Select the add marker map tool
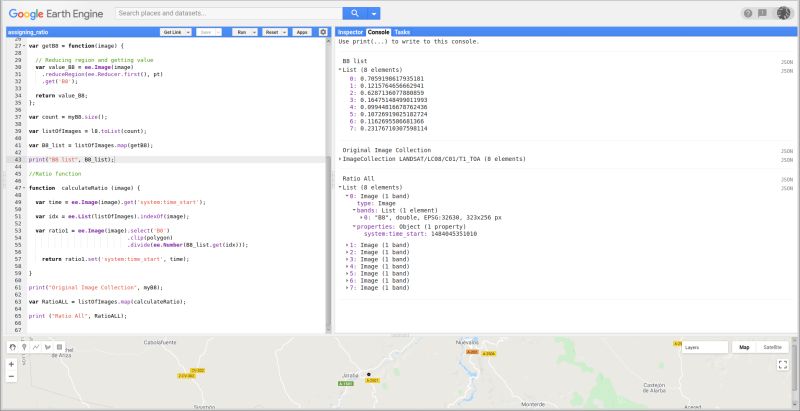This screenshot has width=800, height=411. [x=24, y=347]
